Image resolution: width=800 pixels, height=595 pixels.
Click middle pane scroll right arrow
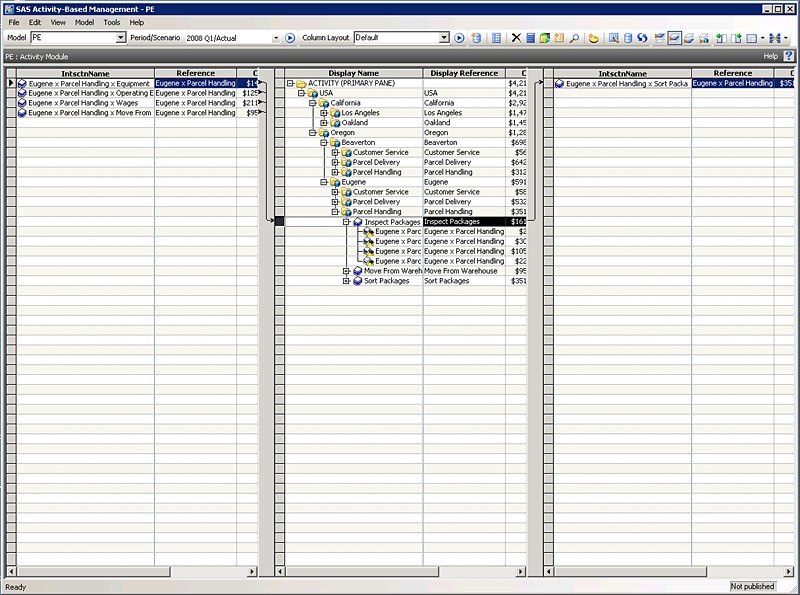[520, 572]
